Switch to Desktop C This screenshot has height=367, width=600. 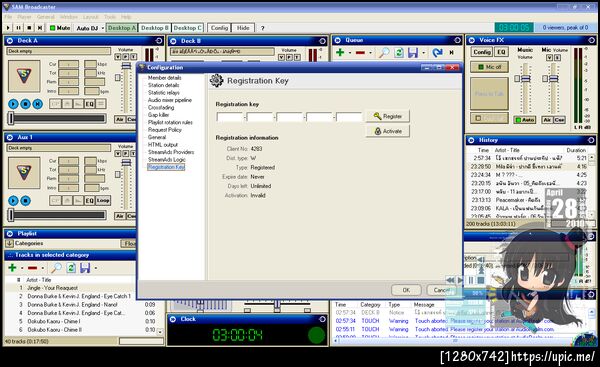point(188,28)
